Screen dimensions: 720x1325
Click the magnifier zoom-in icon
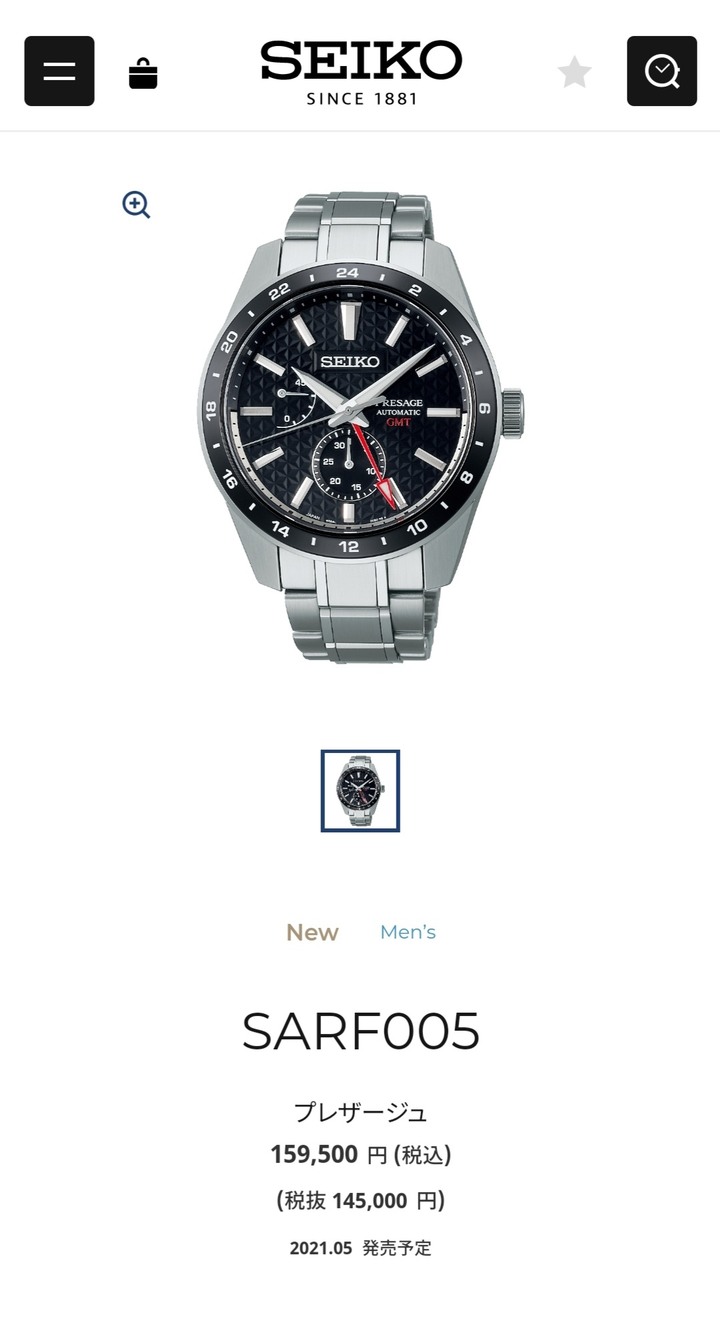[136, 205]
